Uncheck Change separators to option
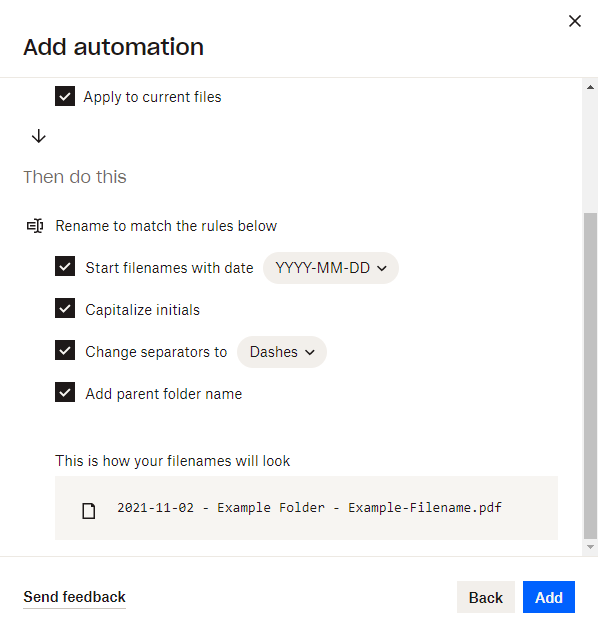Viewport: 598px width, 631px height. point(65,350)
